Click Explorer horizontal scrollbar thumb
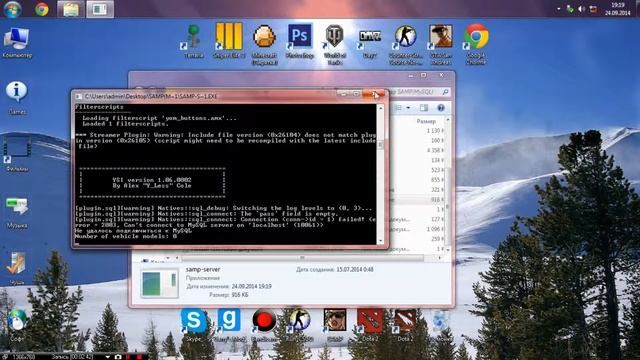640x360 pixels. click(x=302, y=258)
